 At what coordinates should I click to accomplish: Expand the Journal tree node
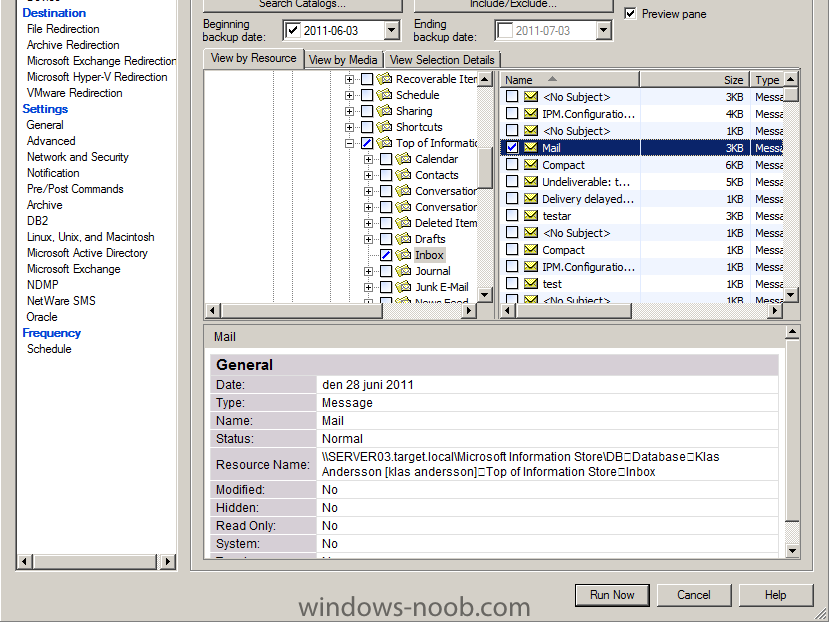point(369,271)
